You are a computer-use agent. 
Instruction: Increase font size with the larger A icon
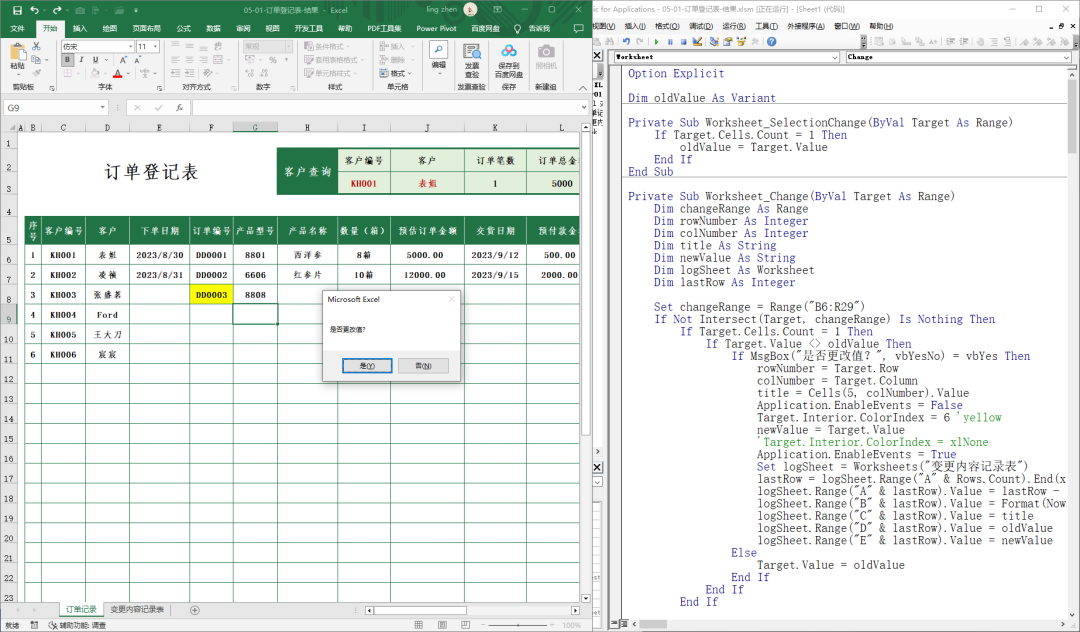[123, 60]
